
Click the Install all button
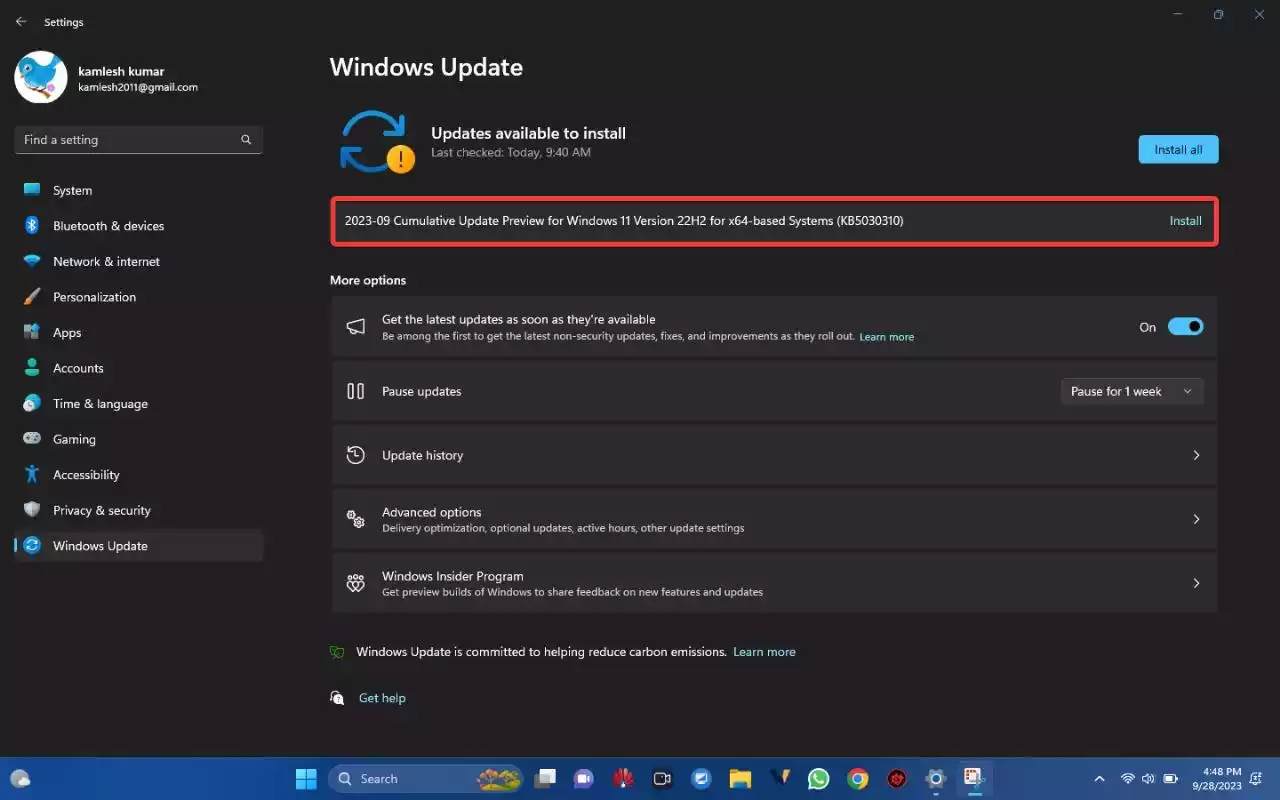pos(1178,150)
